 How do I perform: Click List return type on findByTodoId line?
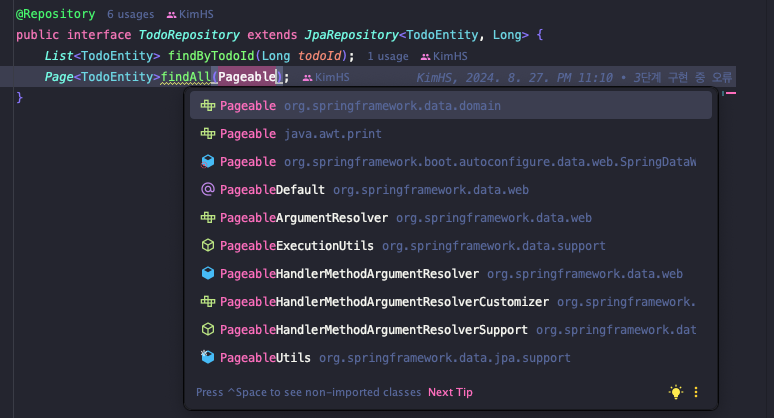[59, 56]
